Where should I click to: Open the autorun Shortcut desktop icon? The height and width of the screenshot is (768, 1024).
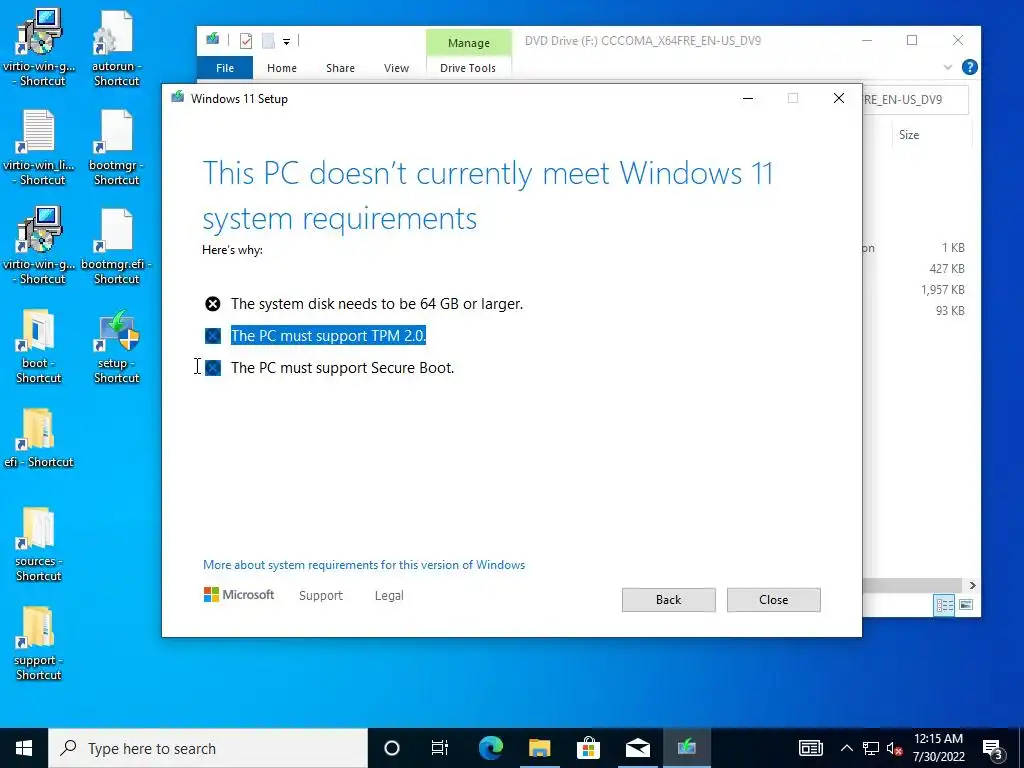[x=116, y=47]
